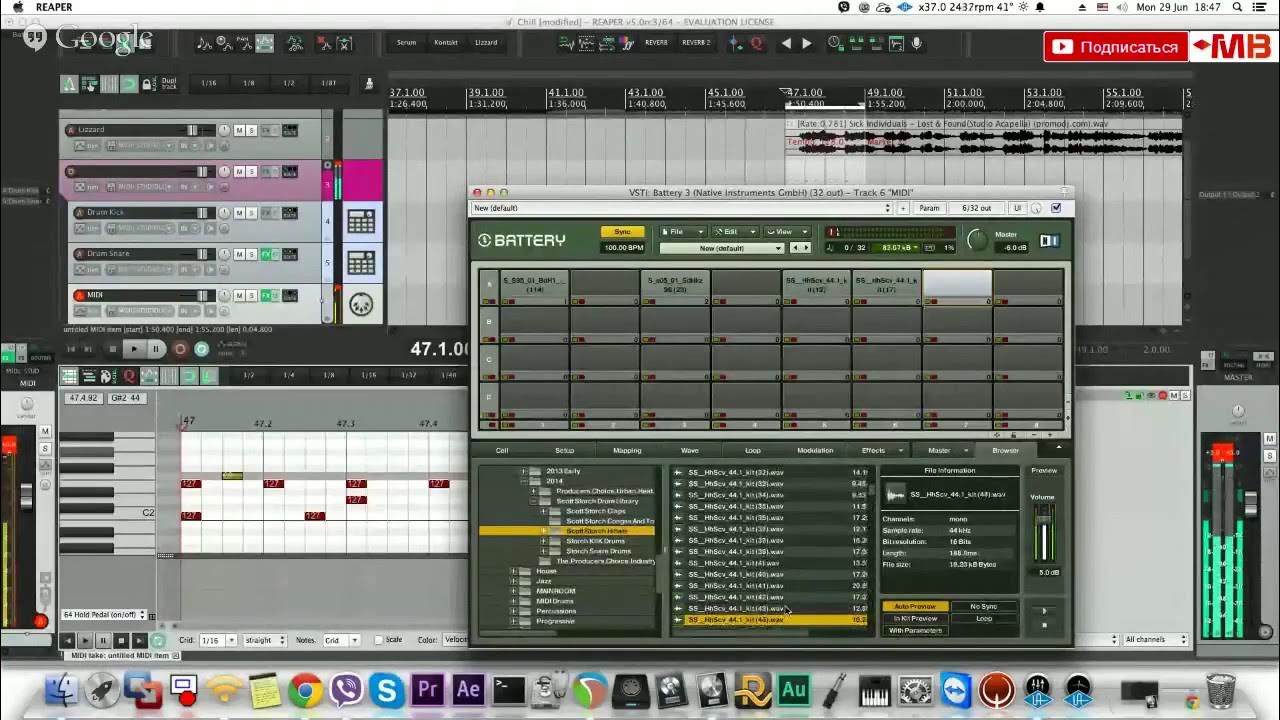Screen dimensions: 1280x720
Task: Open the drum machine icon on Drum Kick track
Action: pyautogui.click(x=361, y=221)
